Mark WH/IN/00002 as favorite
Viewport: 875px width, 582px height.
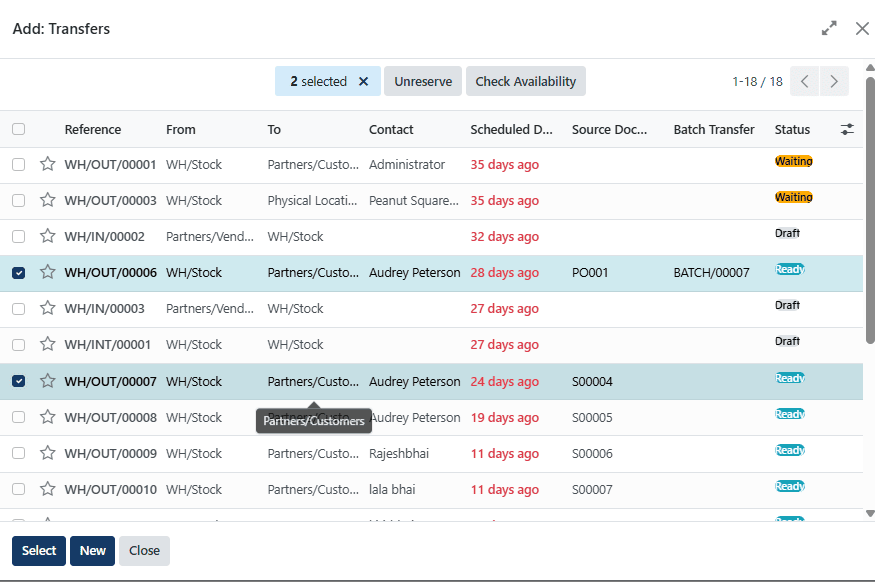47,236
